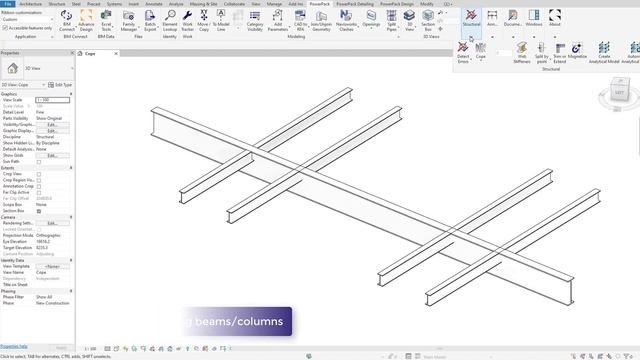Open the Work Tracker wrench tool
This screenshot has height=360, width=640.
click(187, 20)
